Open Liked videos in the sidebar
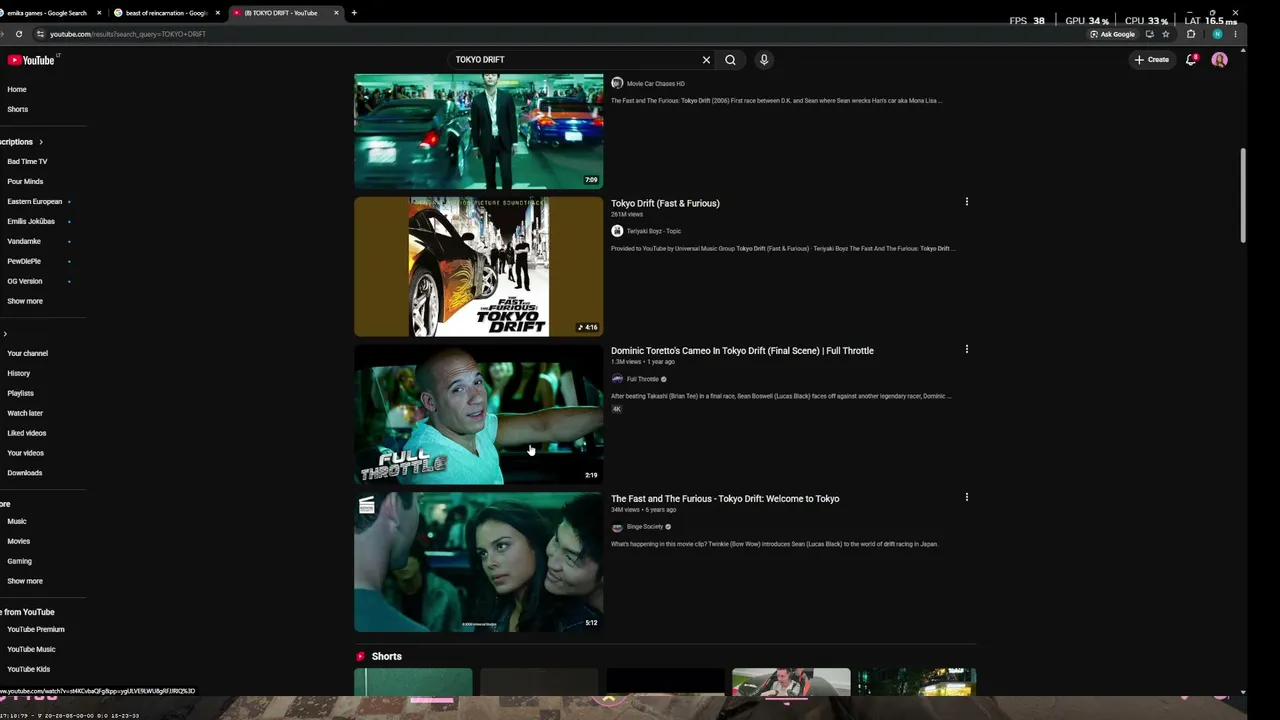 tap(27, 433)
